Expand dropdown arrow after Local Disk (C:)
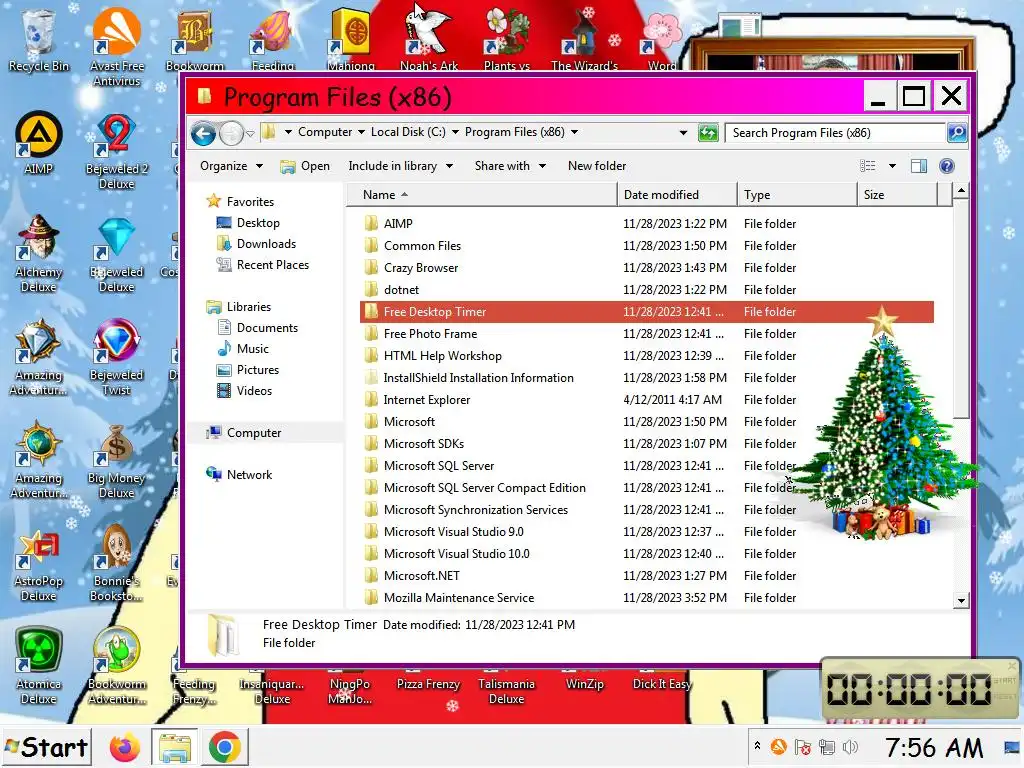Viewport: 1024px width, 768px height. tap(455, 132)
